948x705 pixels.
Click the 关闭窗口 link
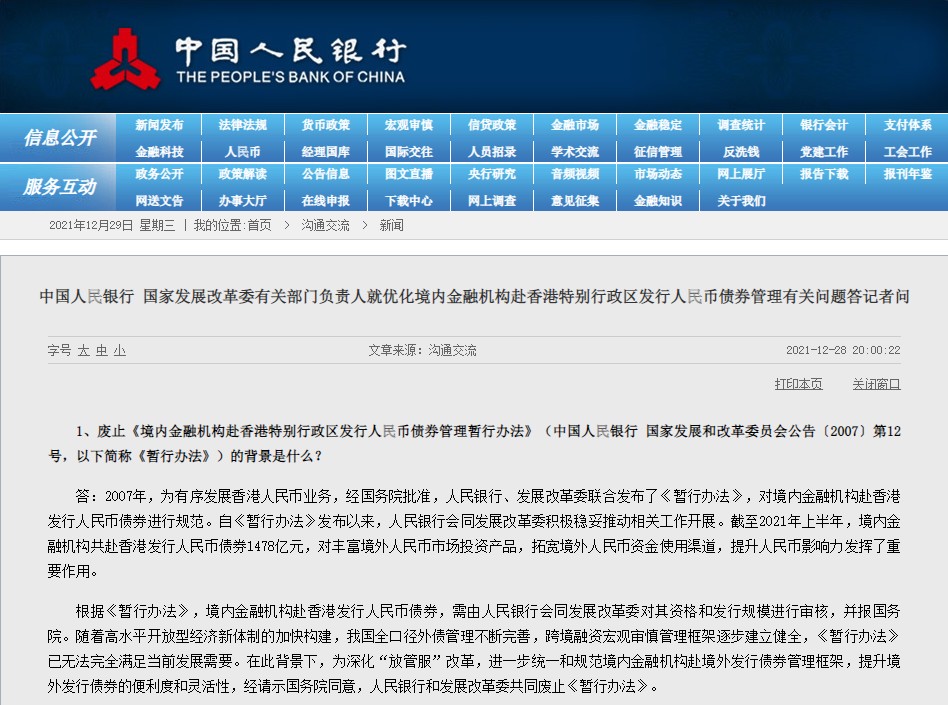[x=877, y=384]
